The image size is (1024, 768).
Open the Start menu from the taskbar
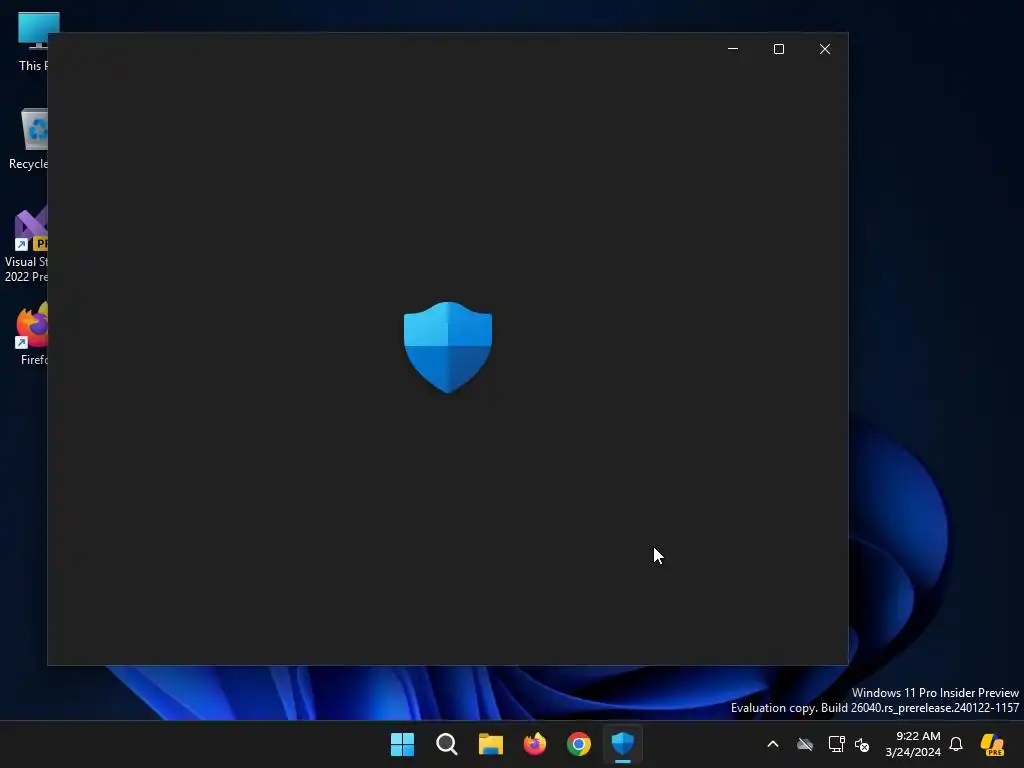click(x=402, y=744)
